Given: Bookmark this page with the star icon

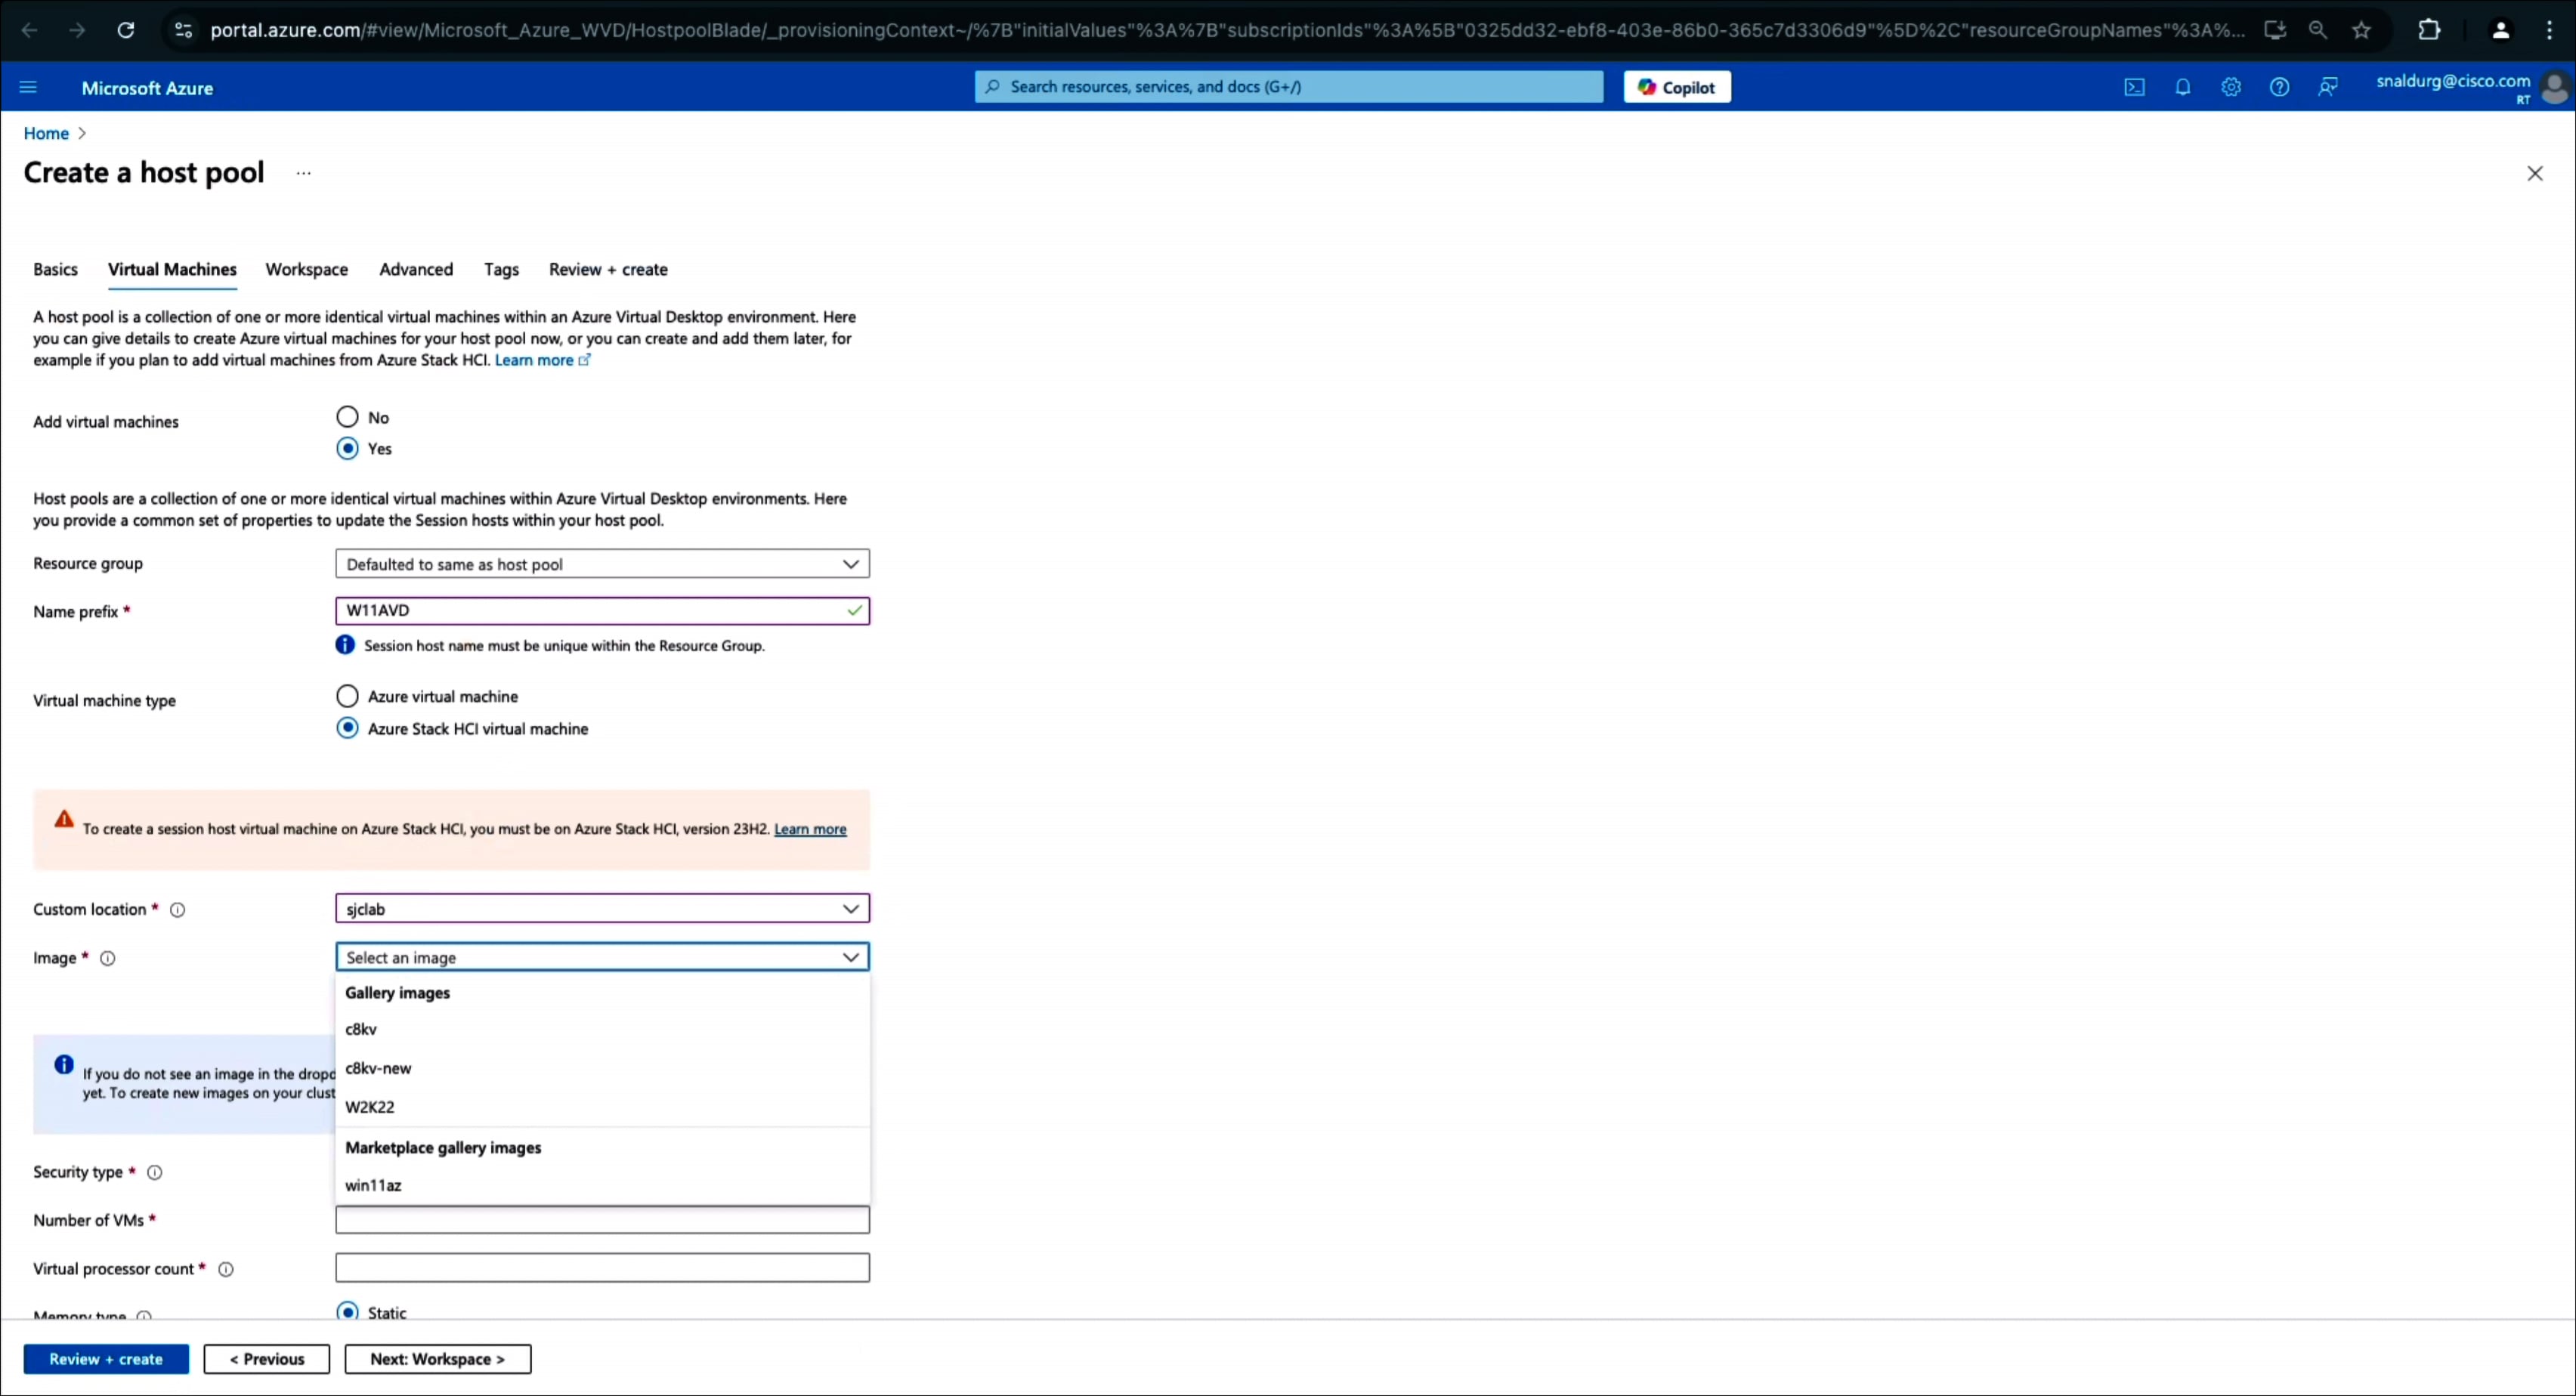Looking at the screenshot, I should tap(2362, 30).
